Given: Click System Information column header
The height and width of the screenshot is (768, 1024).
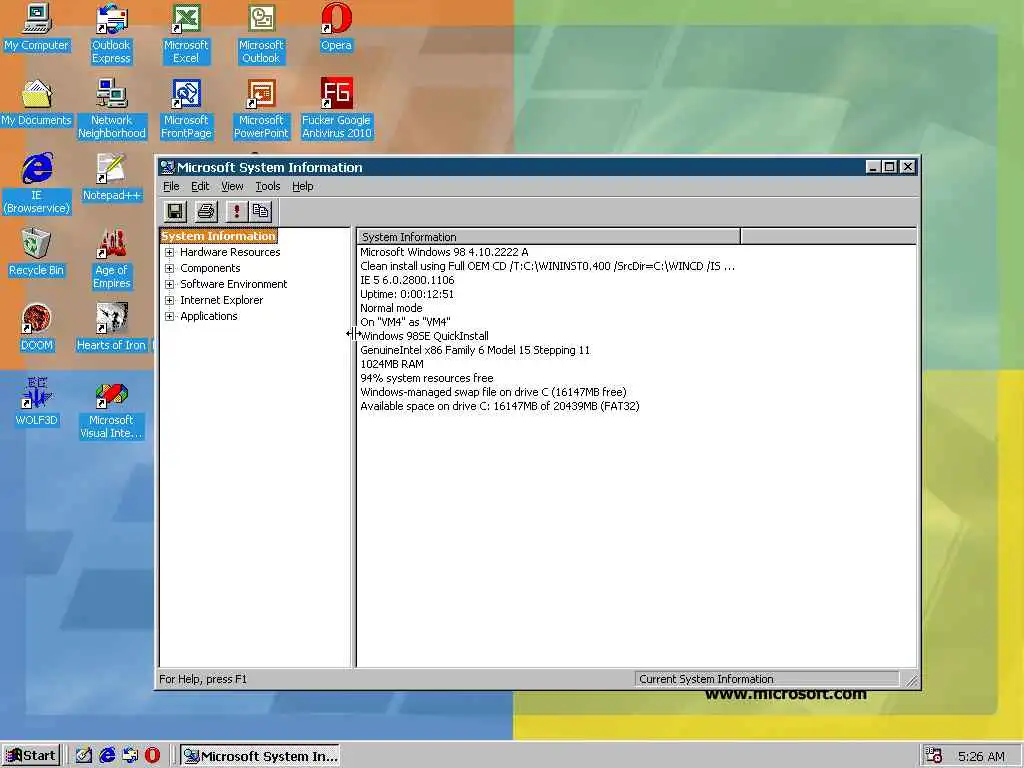Looking at the screenshot, I should [x=549, y=236].
